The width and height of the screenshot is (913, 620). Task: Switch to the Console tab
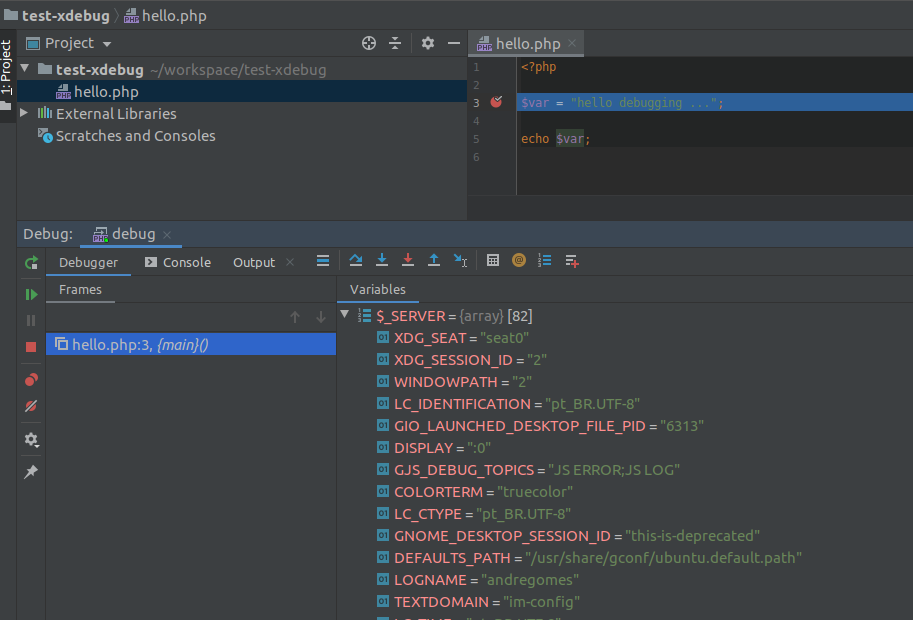tap(185, 261)
